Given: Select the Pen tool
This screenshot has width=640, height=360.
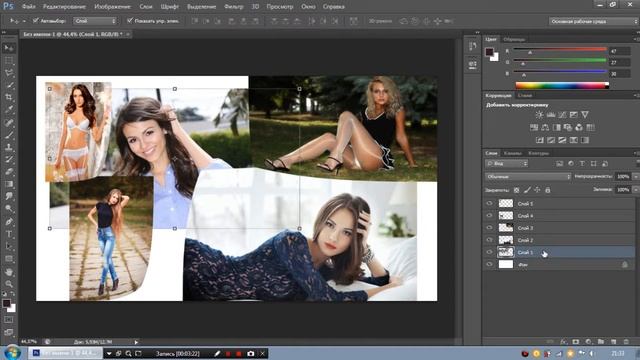Looking at the screenshot, I should point(9,222).
